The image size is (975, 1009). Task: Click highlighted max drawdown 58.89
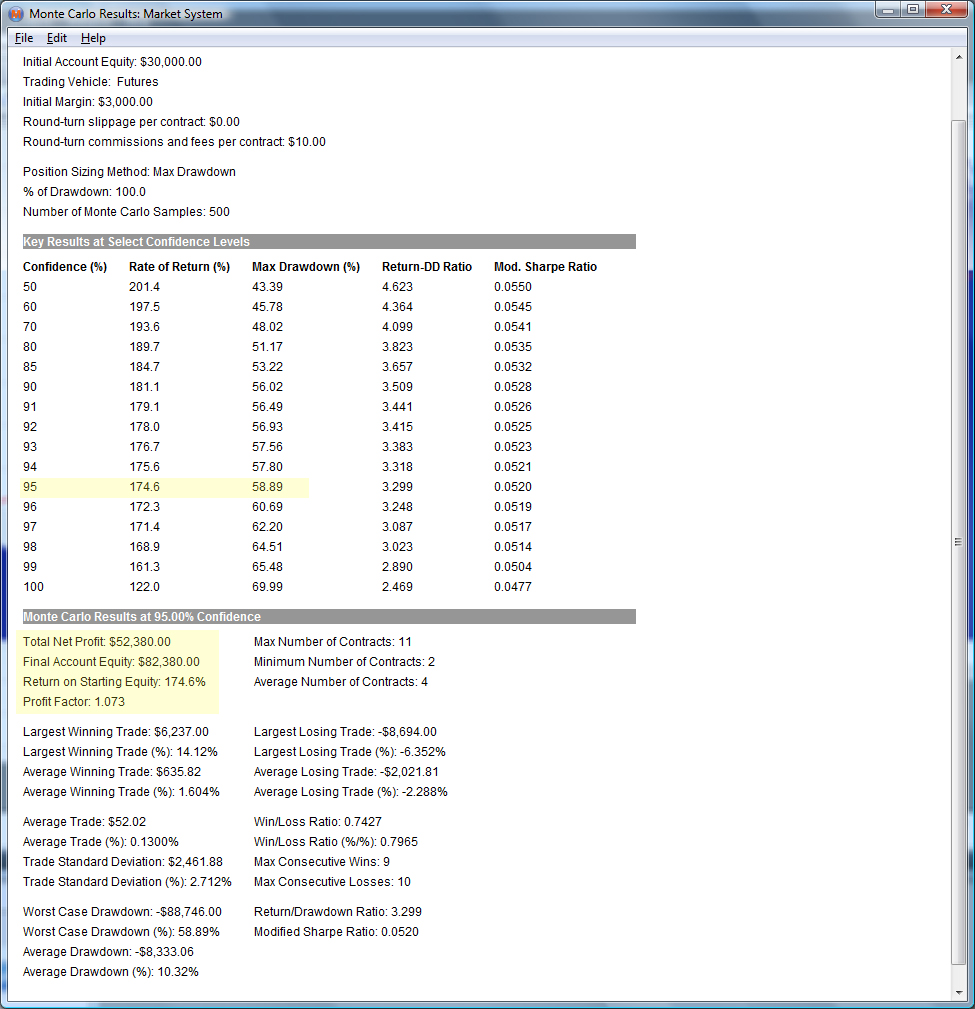pos(267,487)
